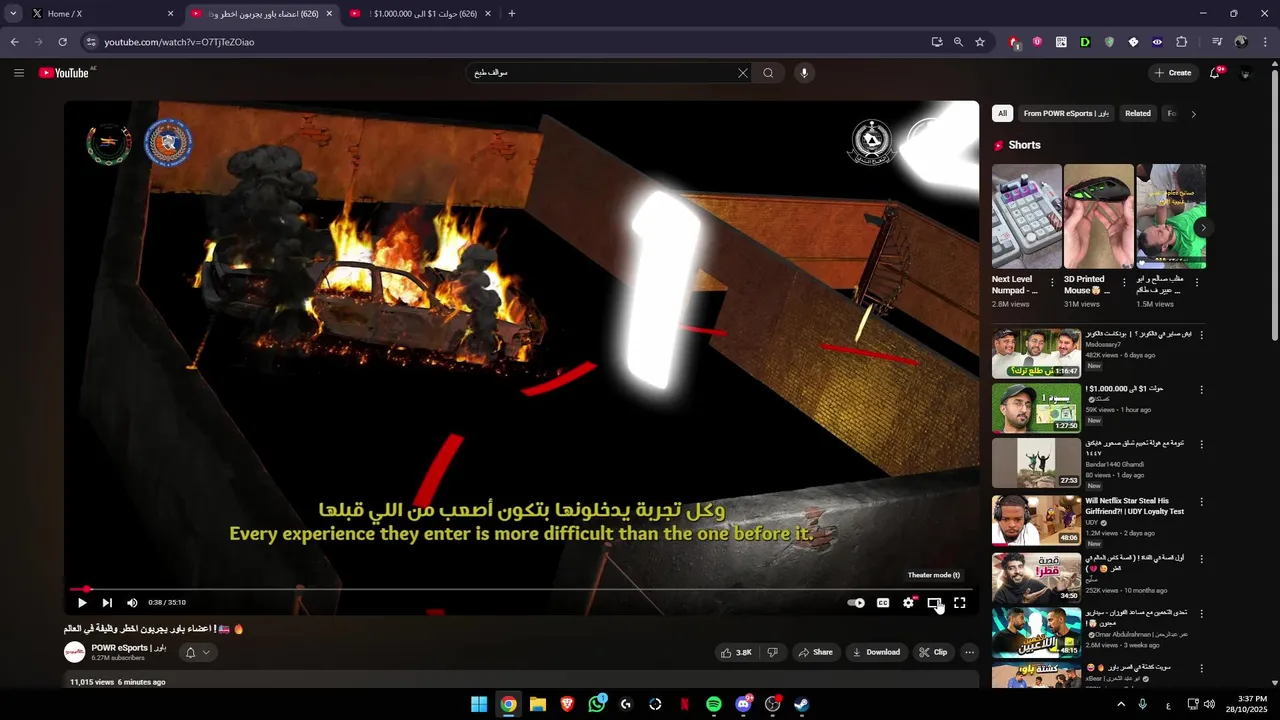Open subscription notification bell dropdown
1280x720 pixels.
(197, 652)
